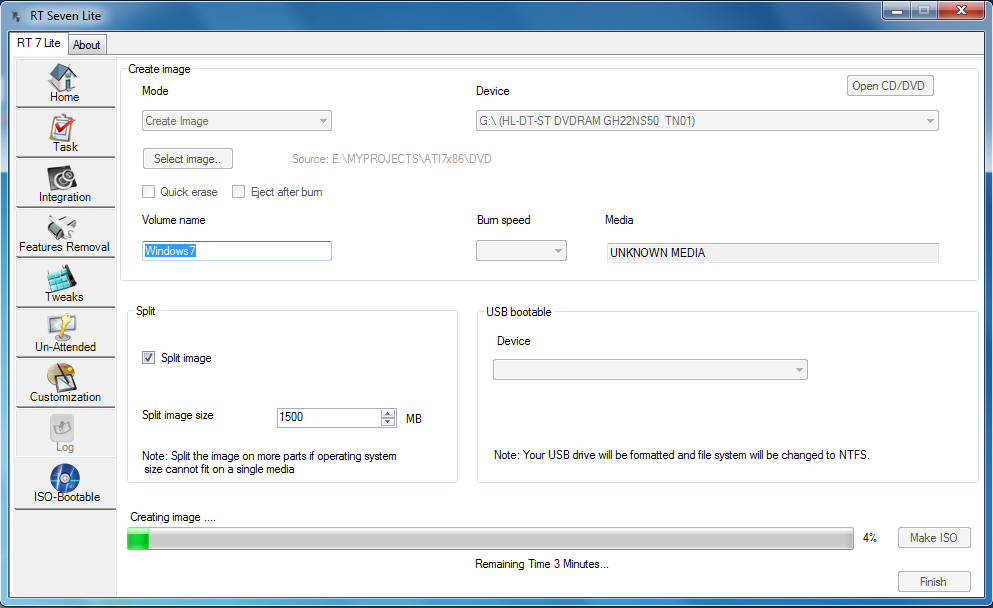Click the RT Seven Lite title bar icon

pos(16,16)
